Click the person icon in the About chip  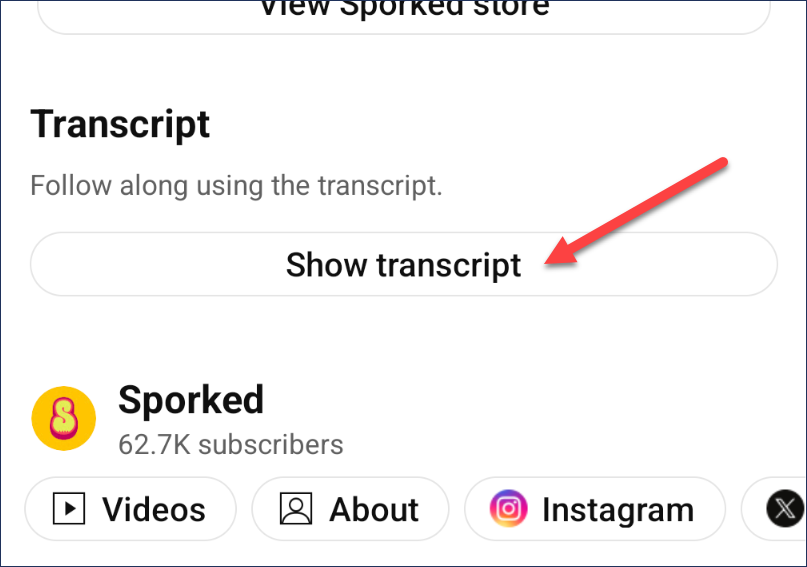pos(296,509)
